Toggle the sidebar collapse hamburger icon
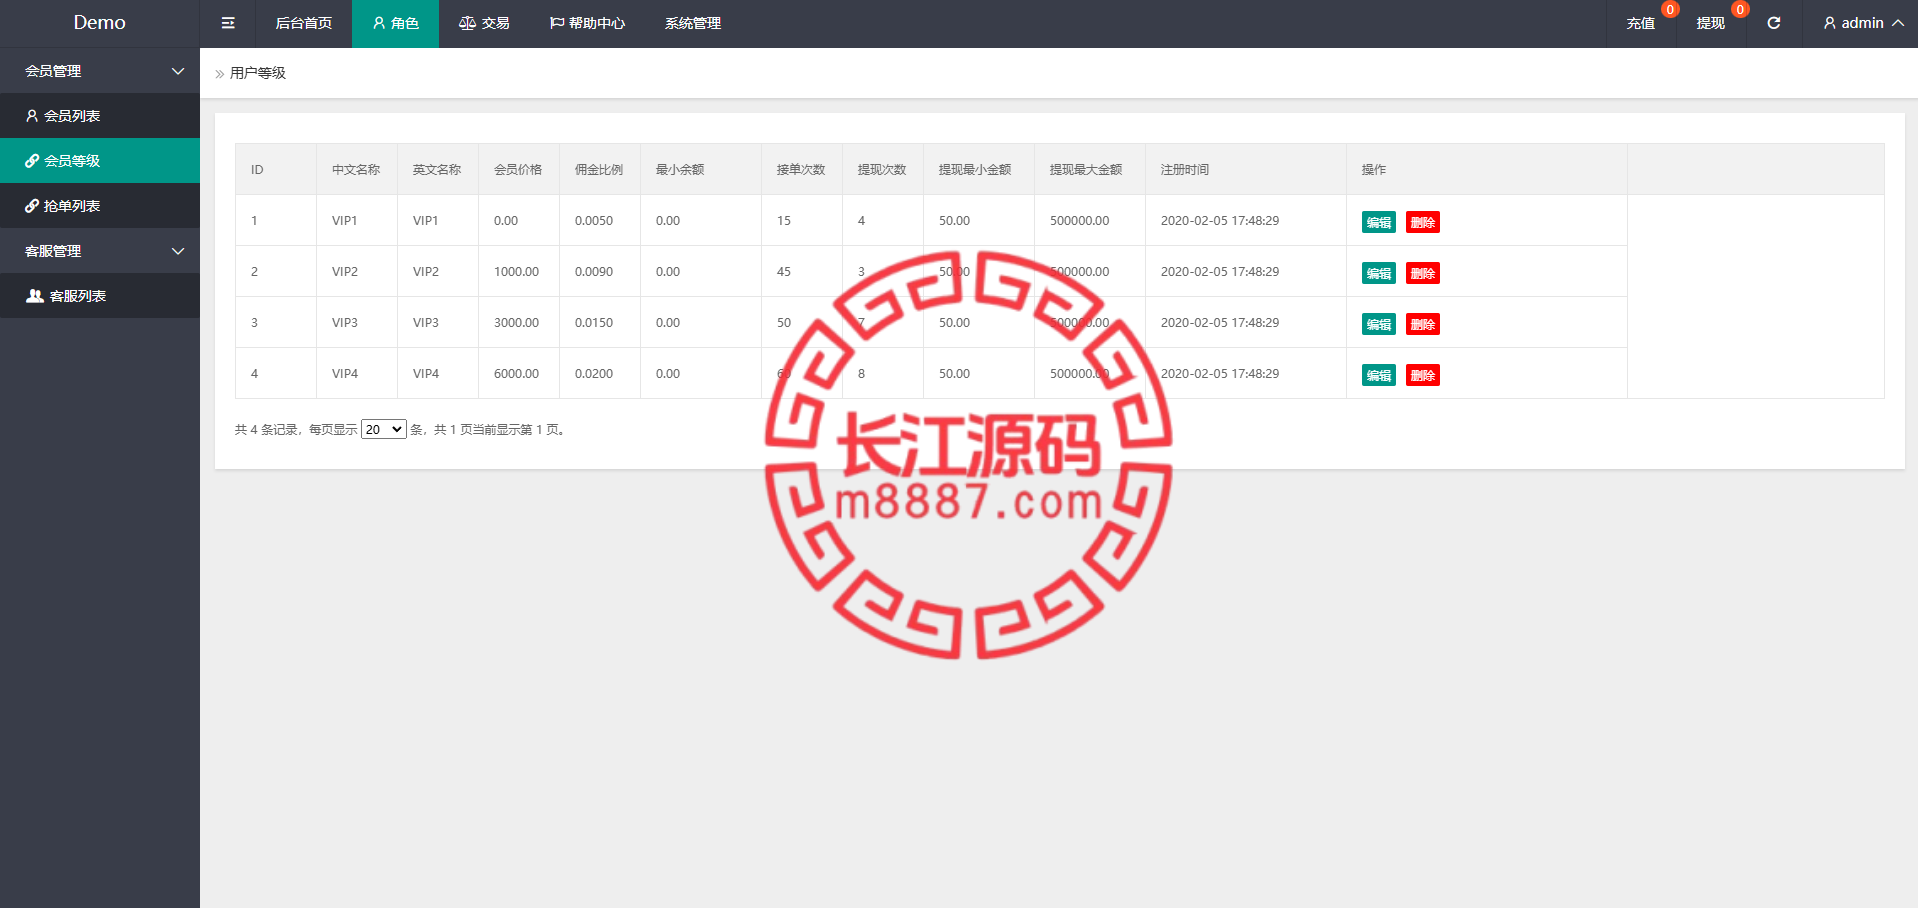This screenshot has height=908, width=1918. tap(228, 23)
